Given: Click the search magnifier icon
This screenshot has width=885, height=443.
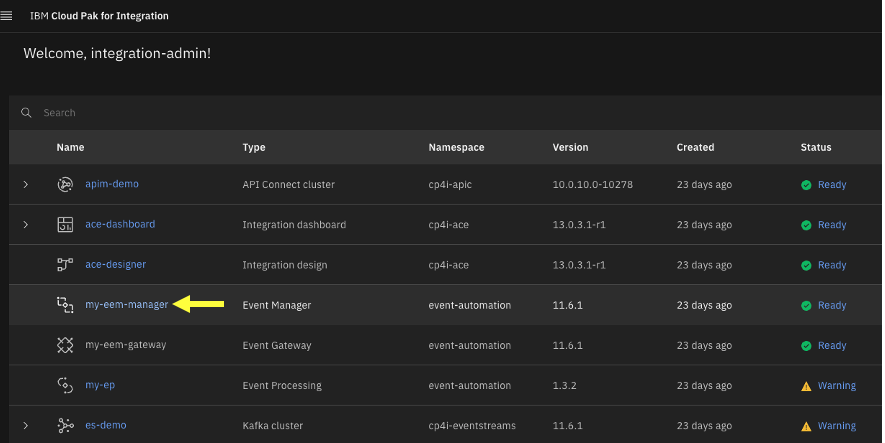Looking at the screenshot, I should point(27,113).
